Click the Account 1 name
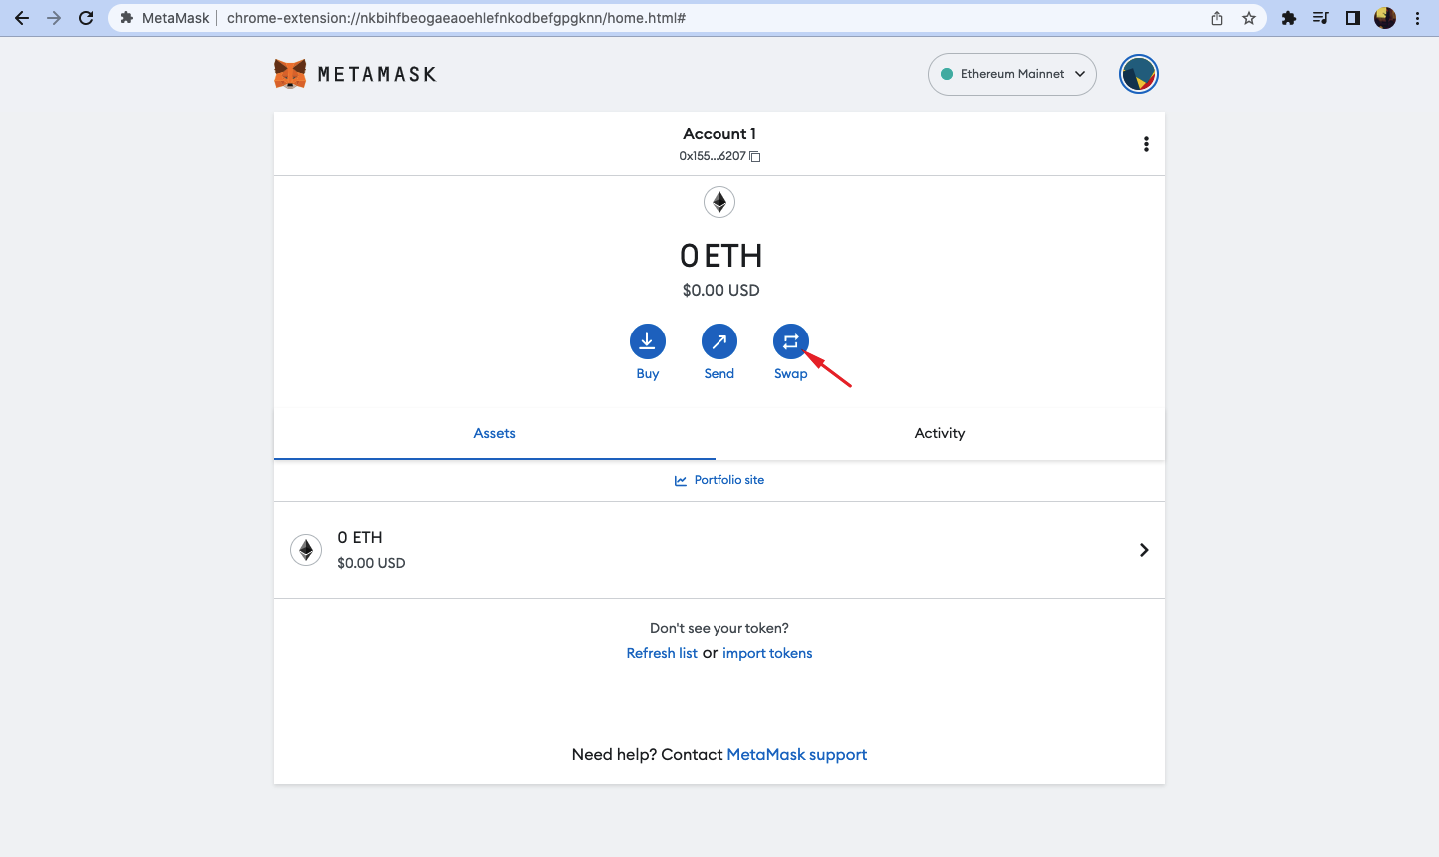 pyautogui.click(x=719, y=133)
